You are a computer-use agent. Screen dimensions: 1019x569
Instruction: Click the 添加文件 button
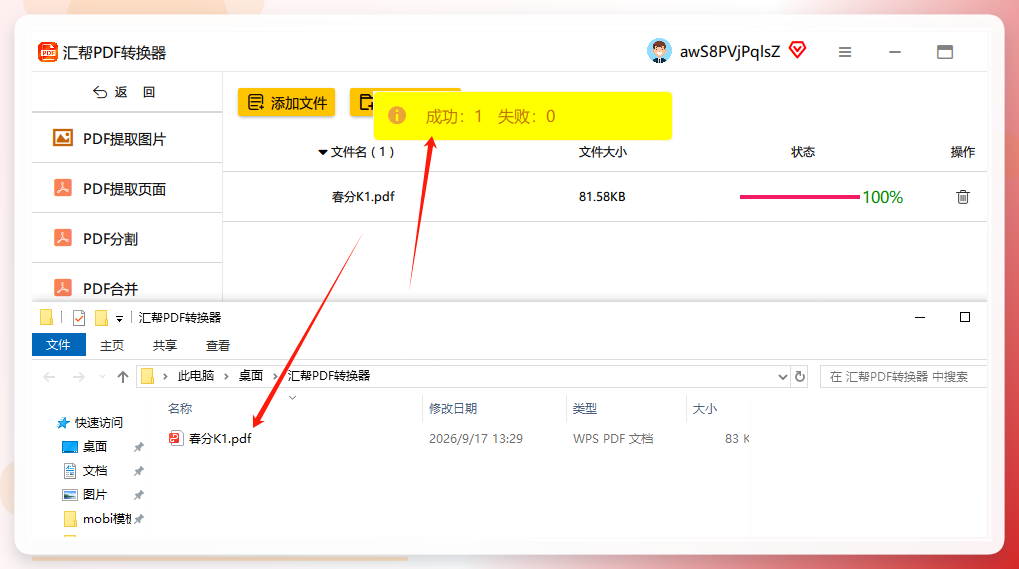click(x=287, y=103)
